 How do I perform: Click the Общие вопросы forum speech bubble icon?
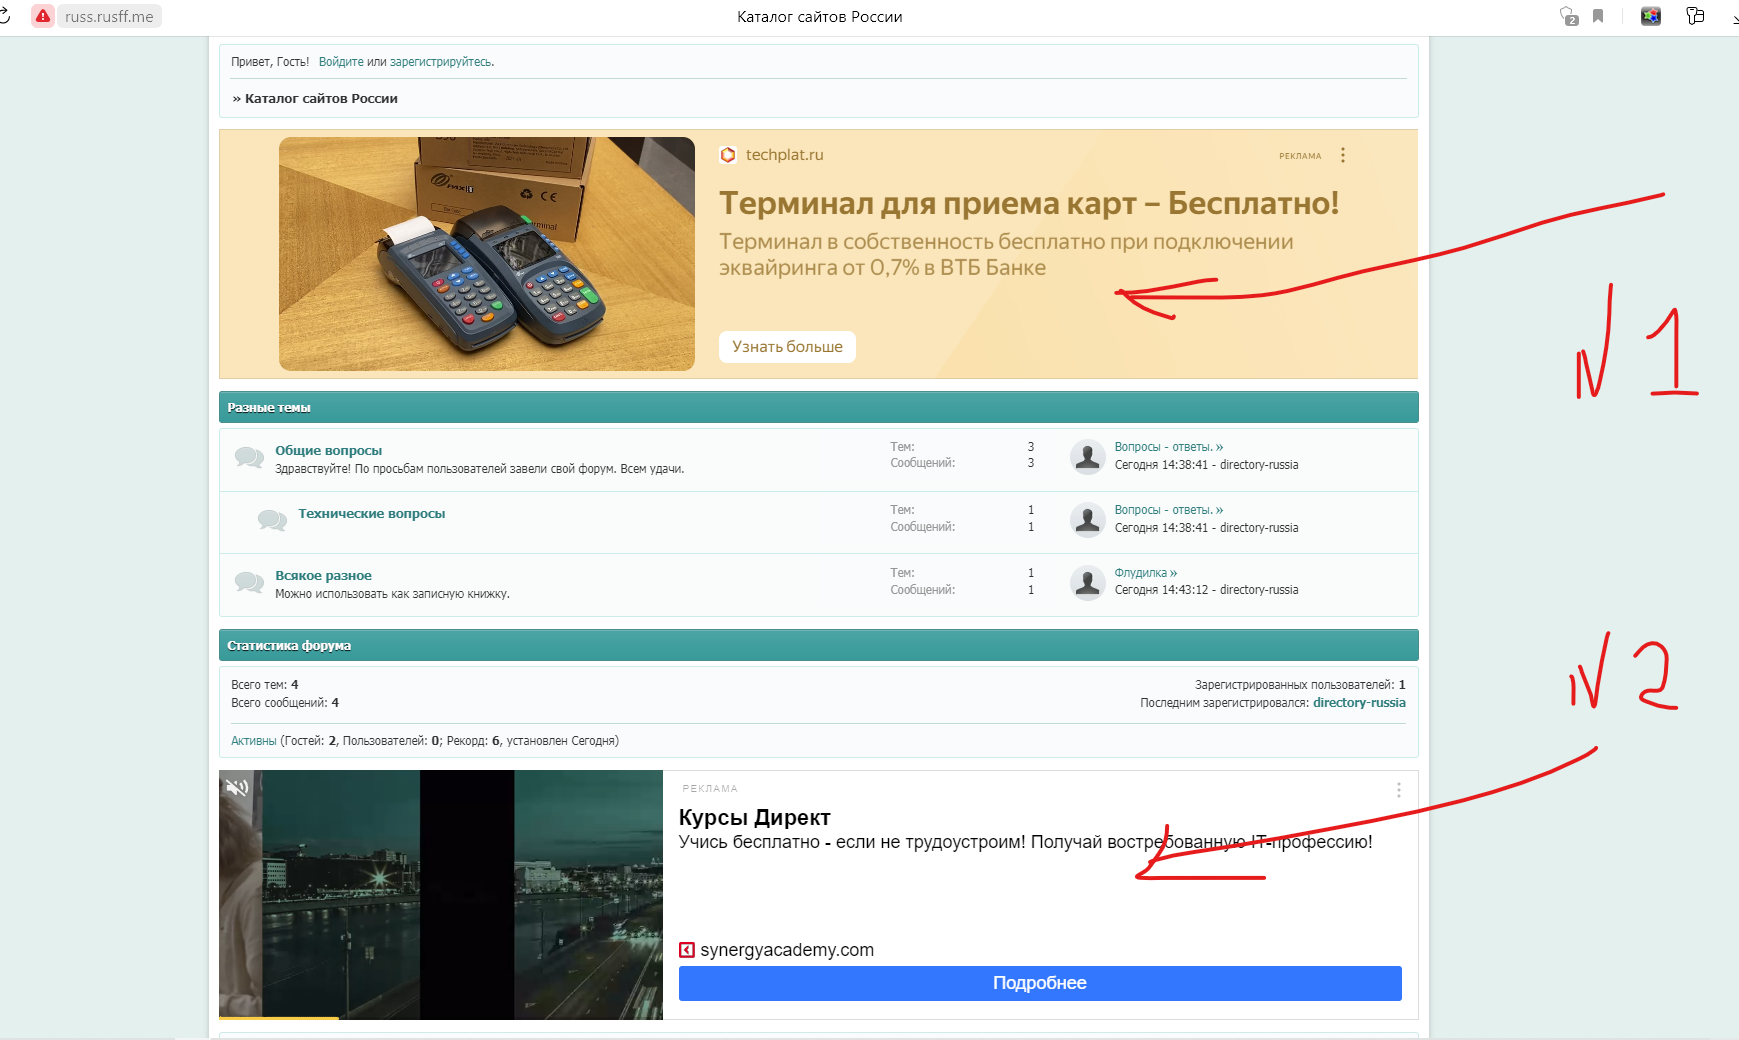point(249,457)
